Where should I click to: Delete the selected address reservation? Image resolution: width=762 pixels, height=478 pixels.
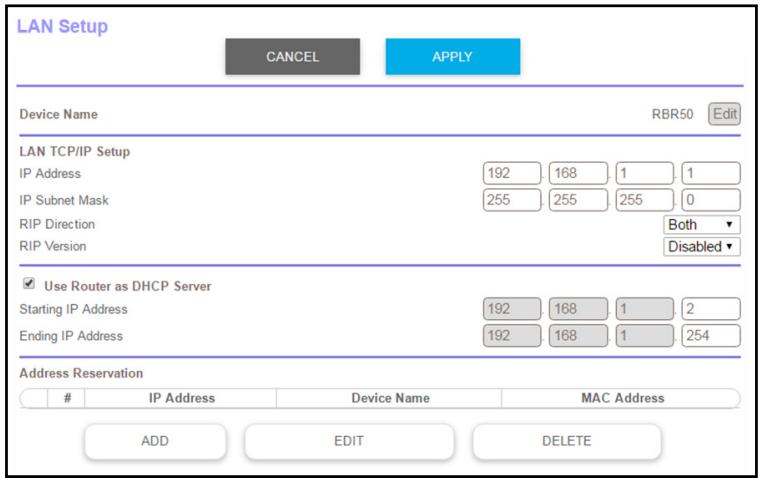[567, 441]
